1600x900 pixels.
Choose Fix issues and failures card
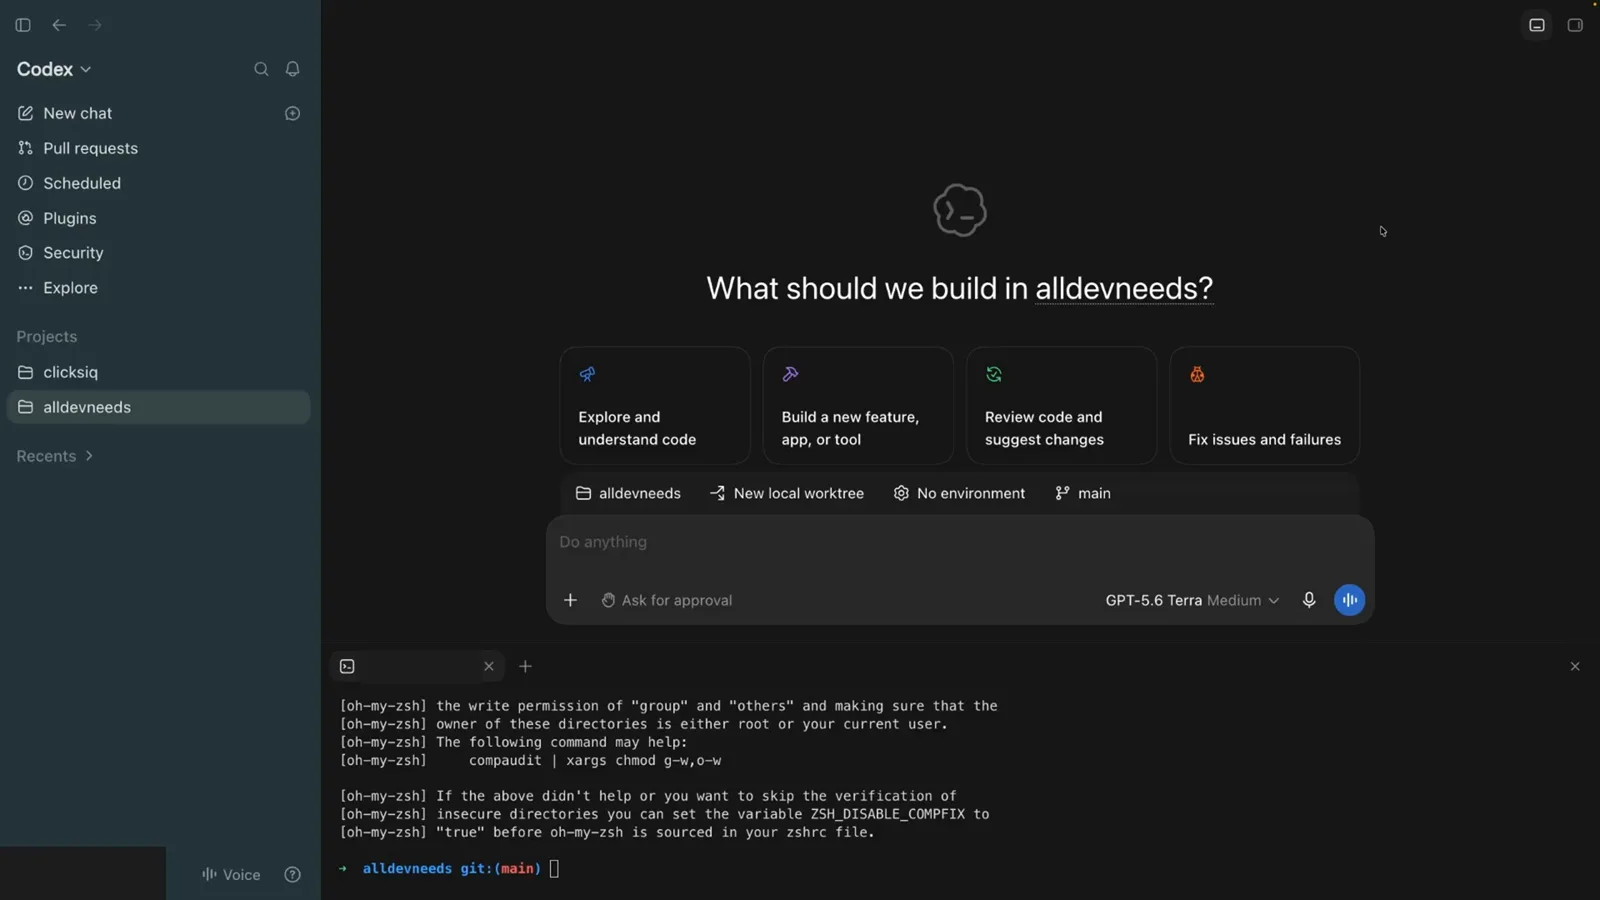tap(1264, 405)
